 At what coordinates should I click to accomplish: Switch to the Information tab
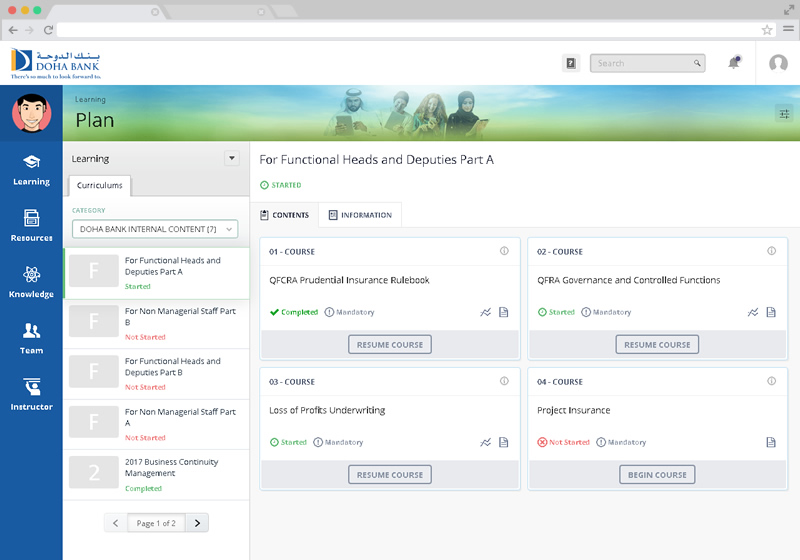coord(360,215)
